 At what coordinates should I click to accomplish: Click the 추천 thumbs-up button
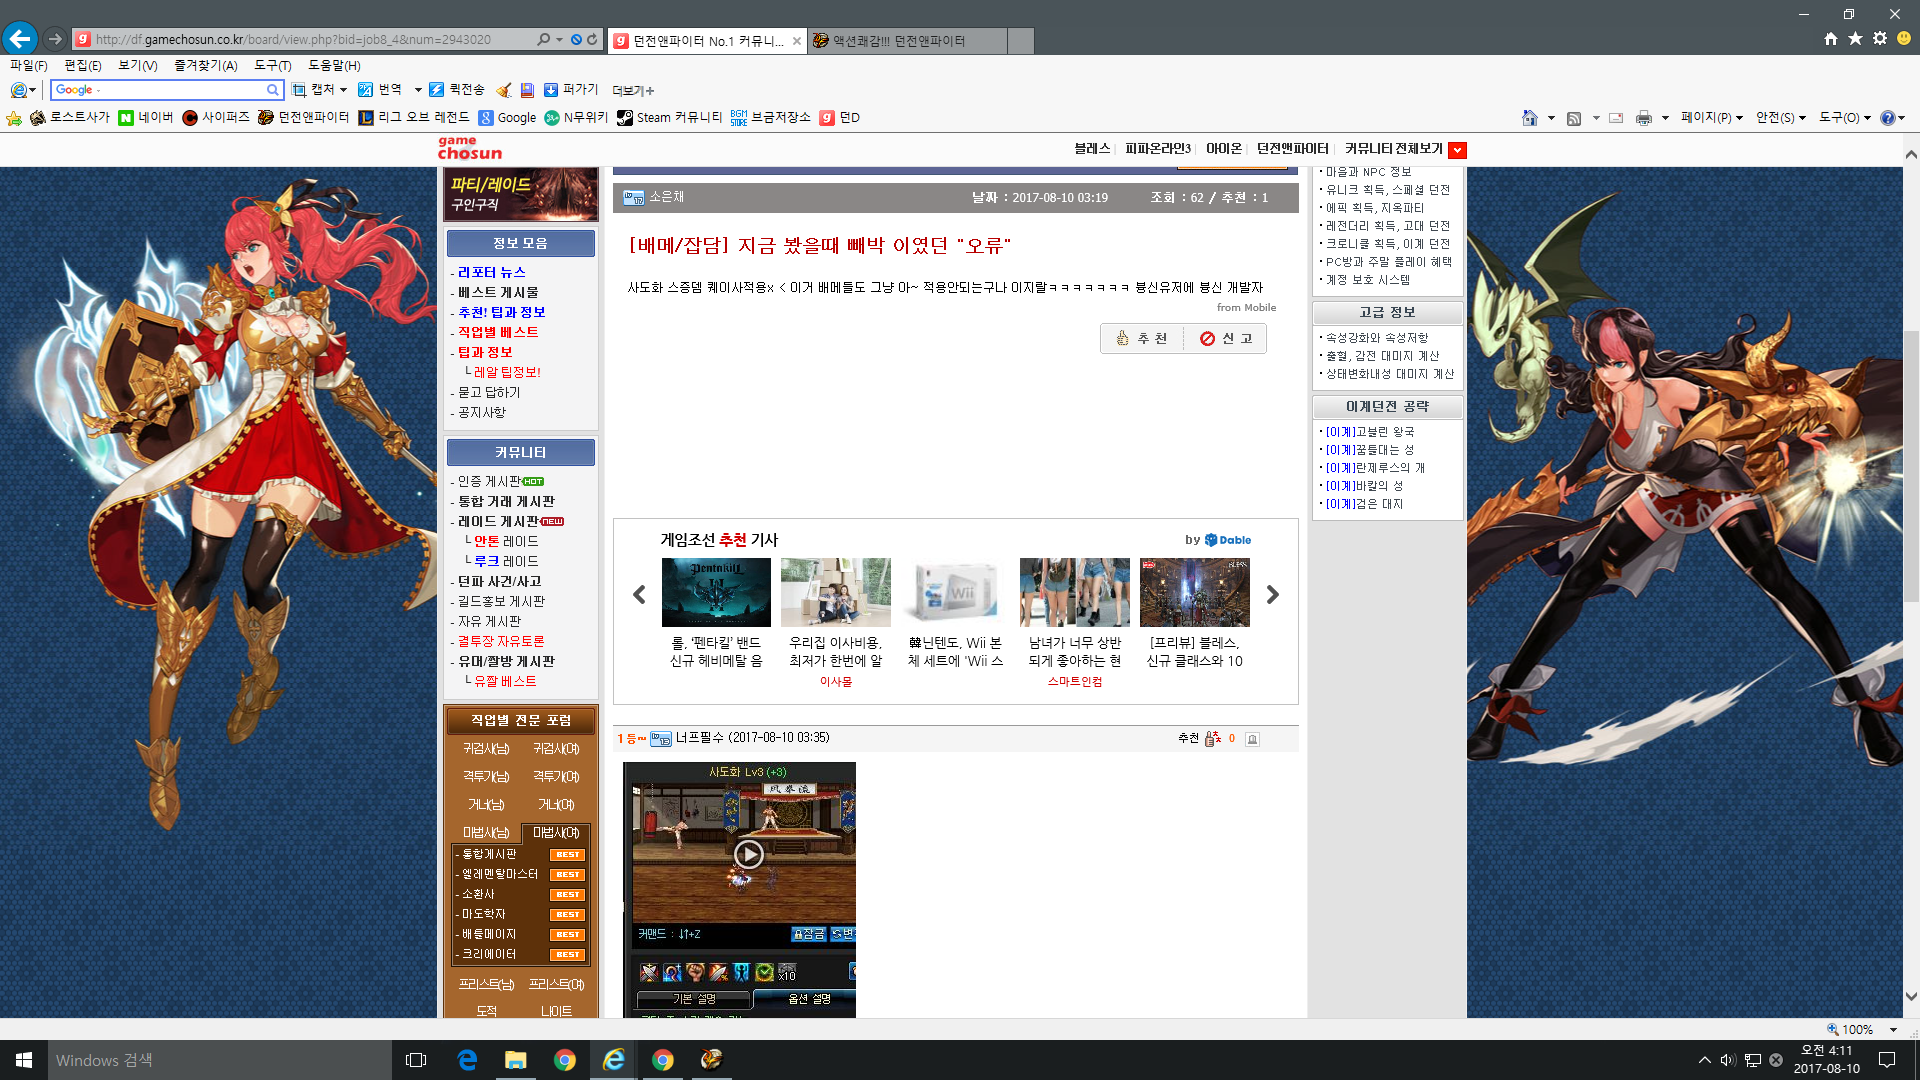click(1142, 339)
